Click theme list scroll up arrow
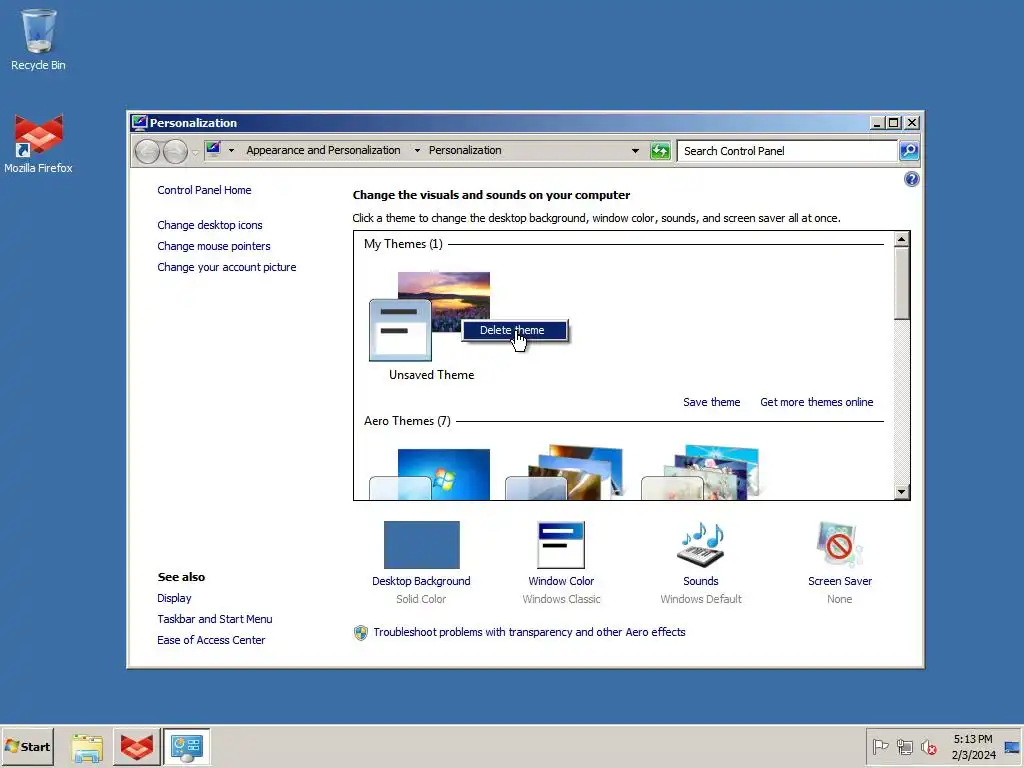 tap(901, 240)
